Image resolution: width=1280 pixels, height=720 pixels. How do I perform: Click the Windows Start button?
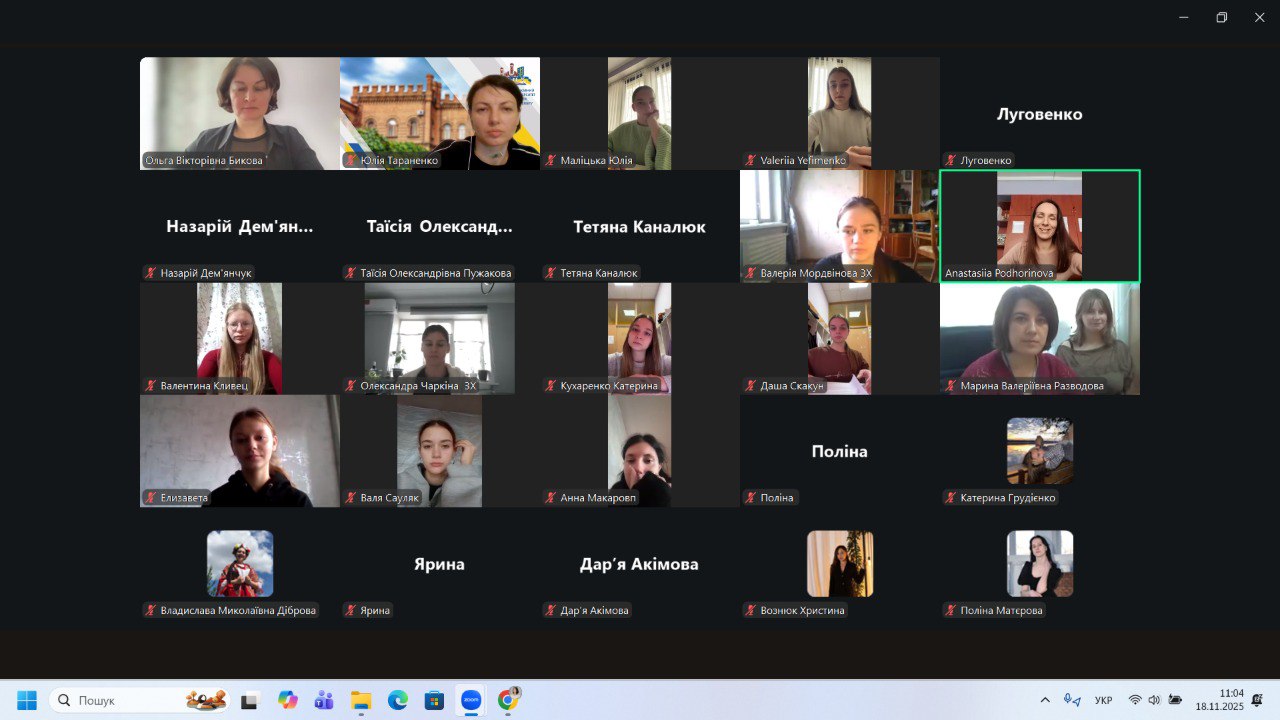[27, 700]
